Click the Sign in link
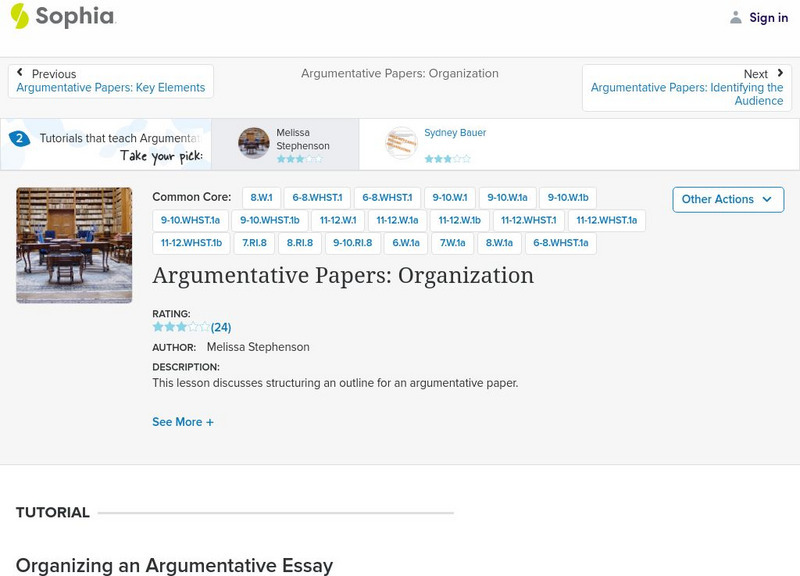 click(768, 17)
